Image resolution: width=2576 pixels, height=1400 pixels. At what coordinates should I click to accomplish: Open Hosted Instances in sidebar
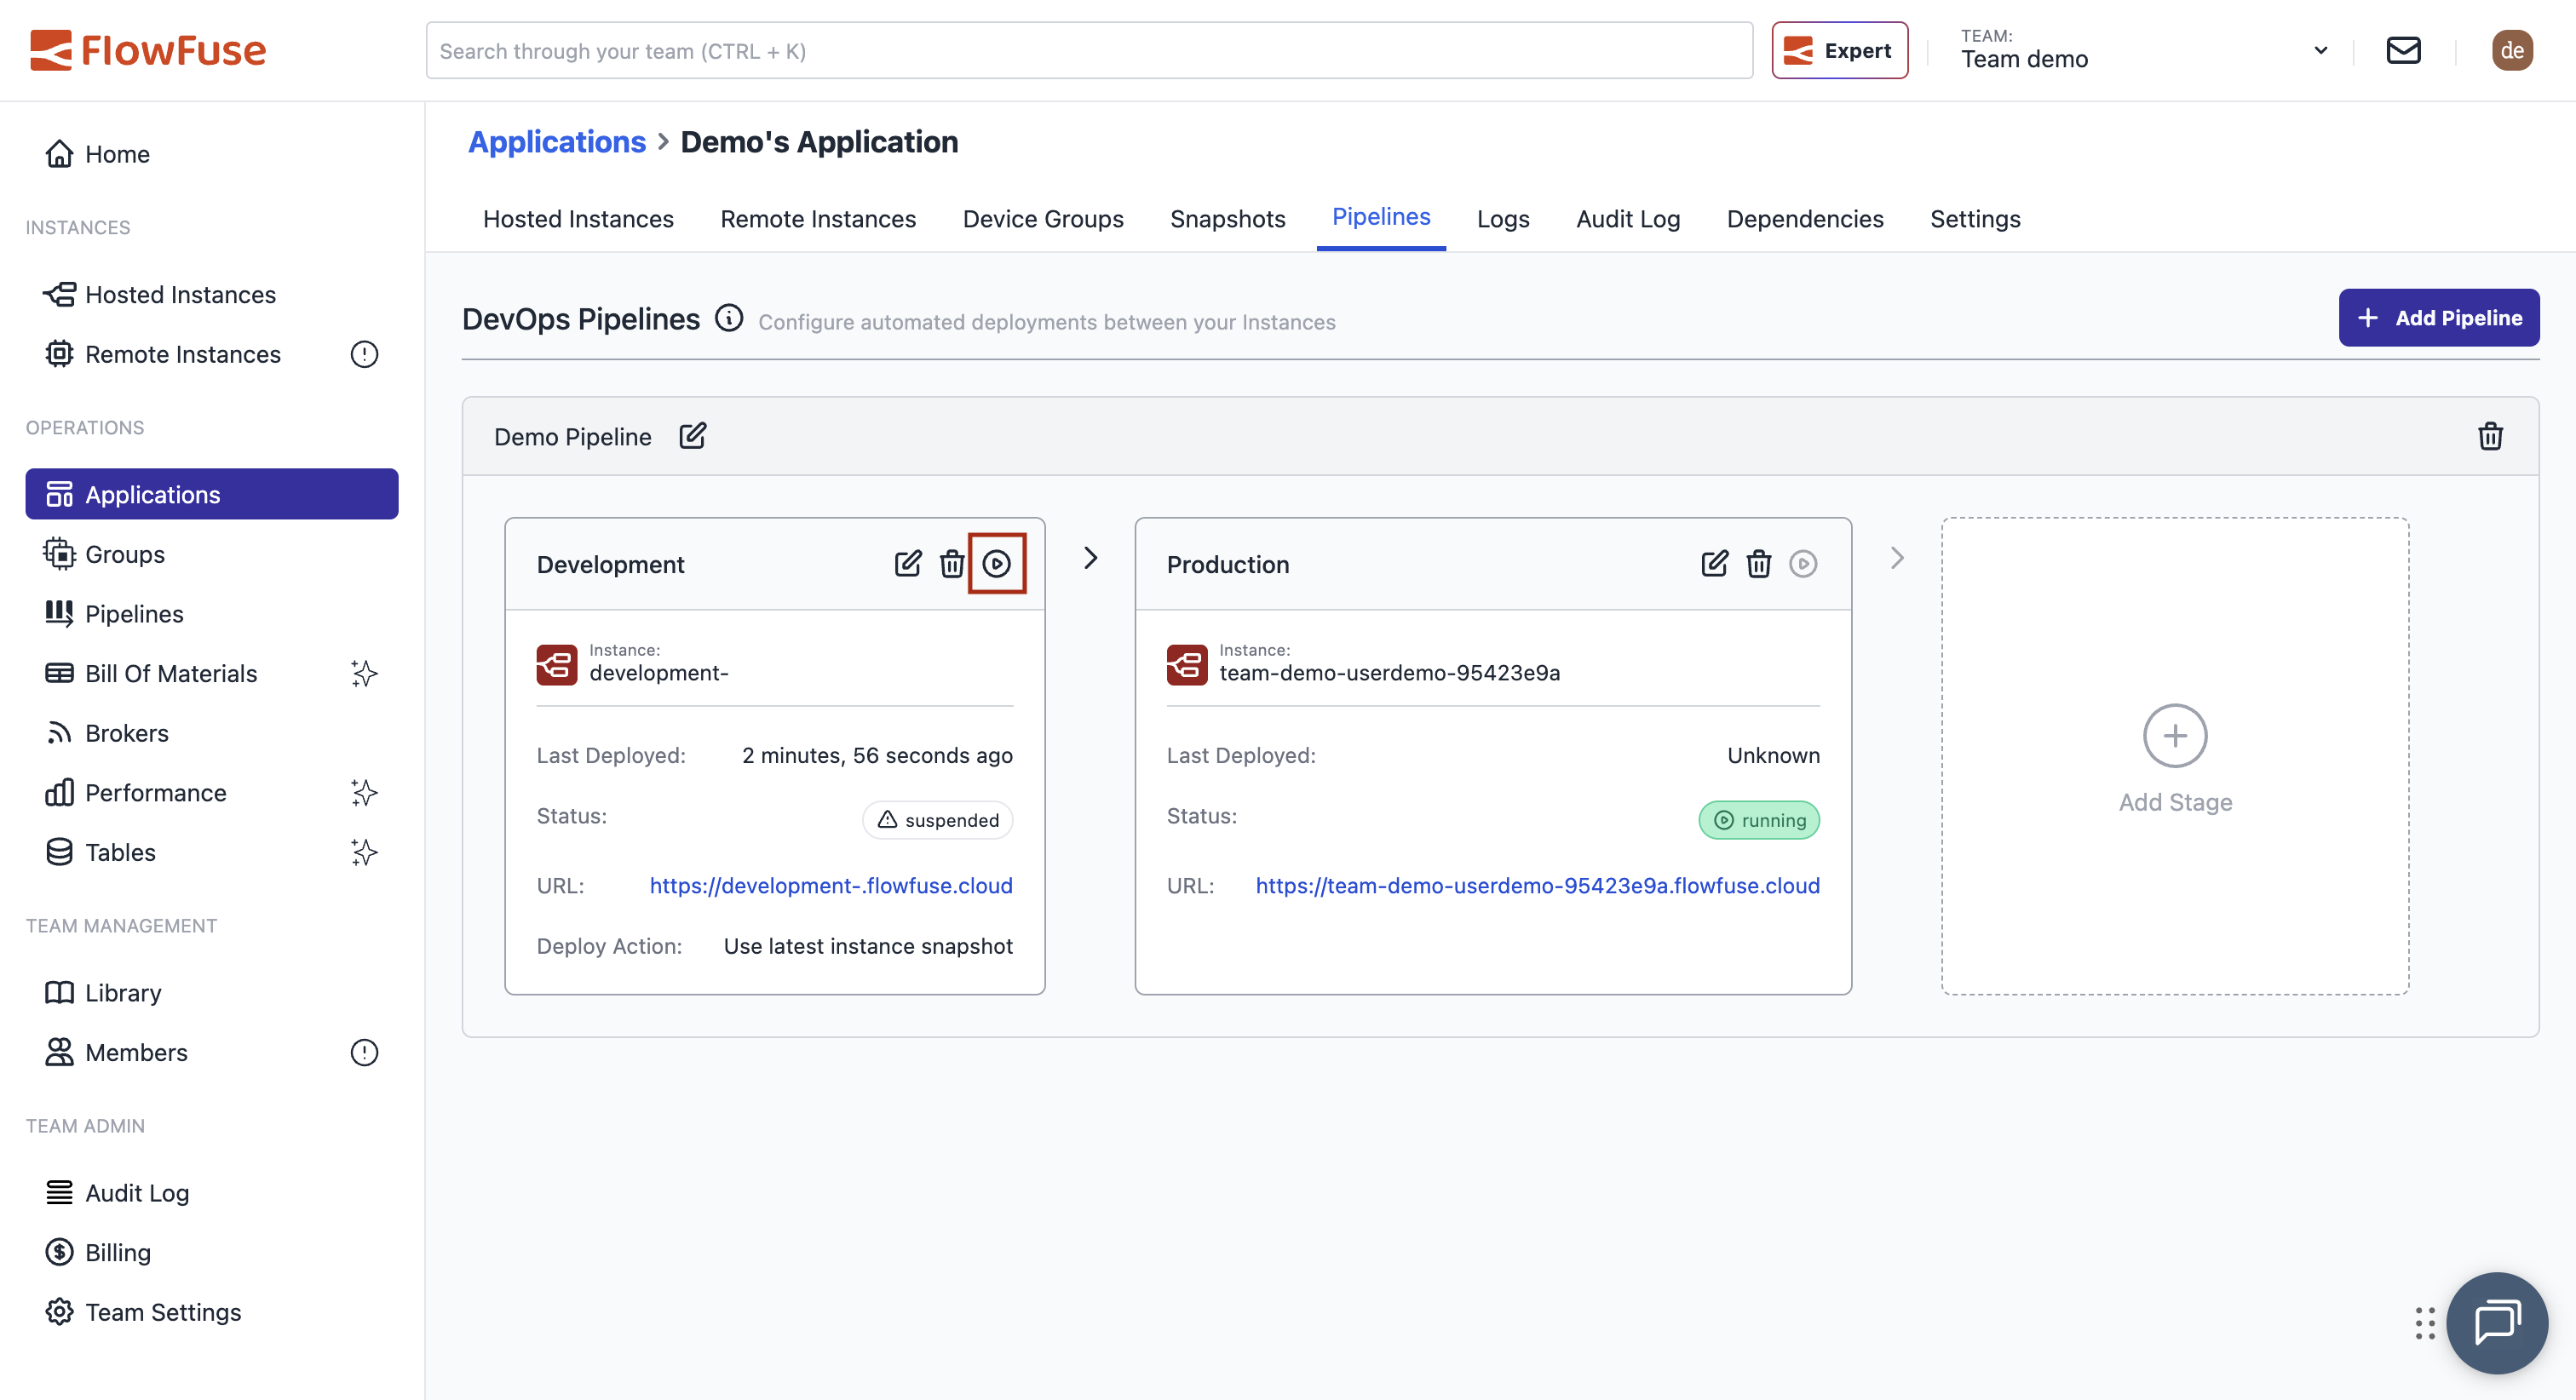[212, 294]
